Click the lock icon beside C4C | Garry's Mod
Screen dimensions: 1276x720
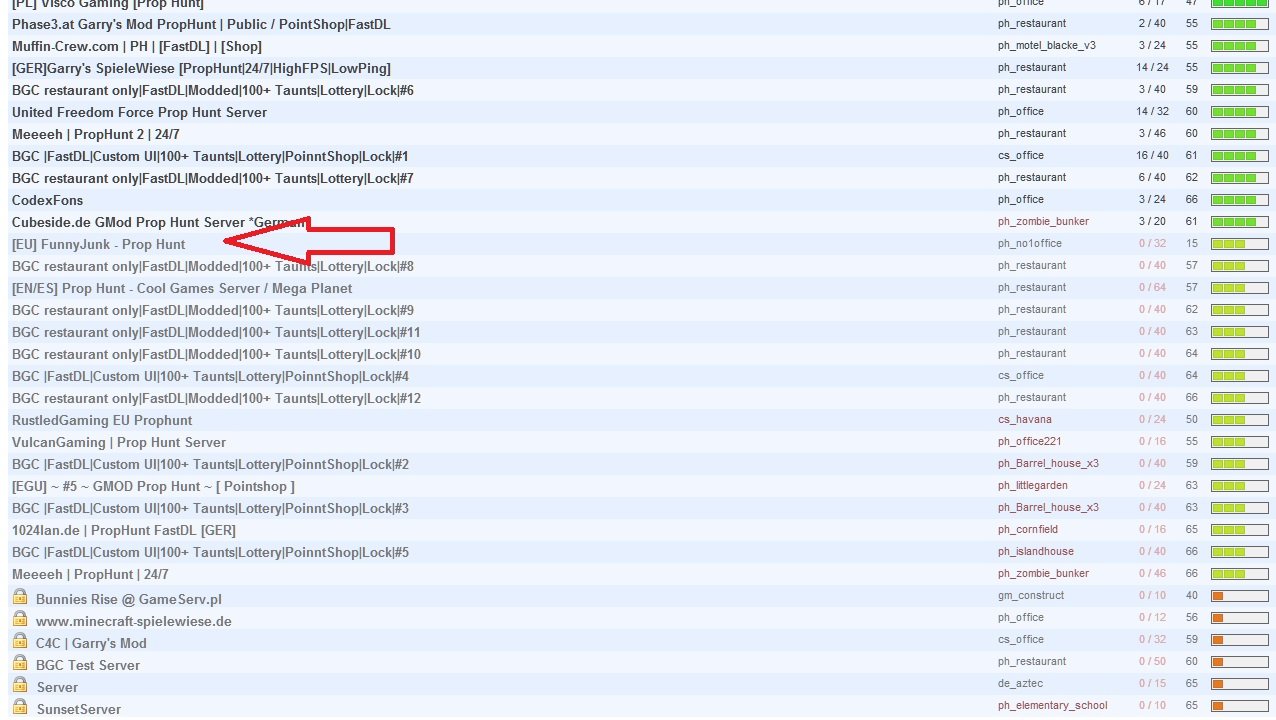click(19, 641)
